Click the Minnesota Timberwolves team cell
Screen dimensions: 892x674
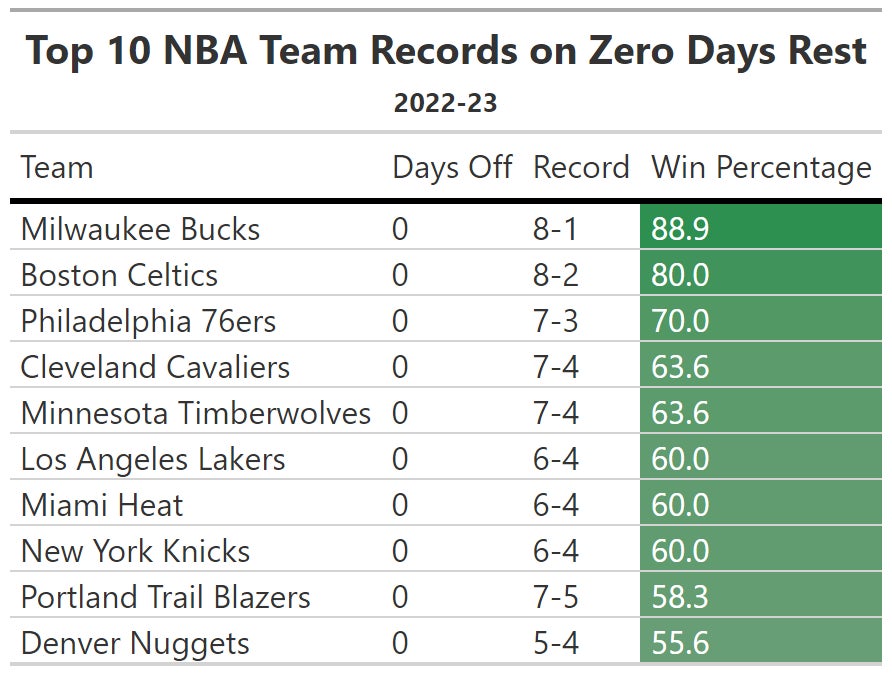(196, 413)
